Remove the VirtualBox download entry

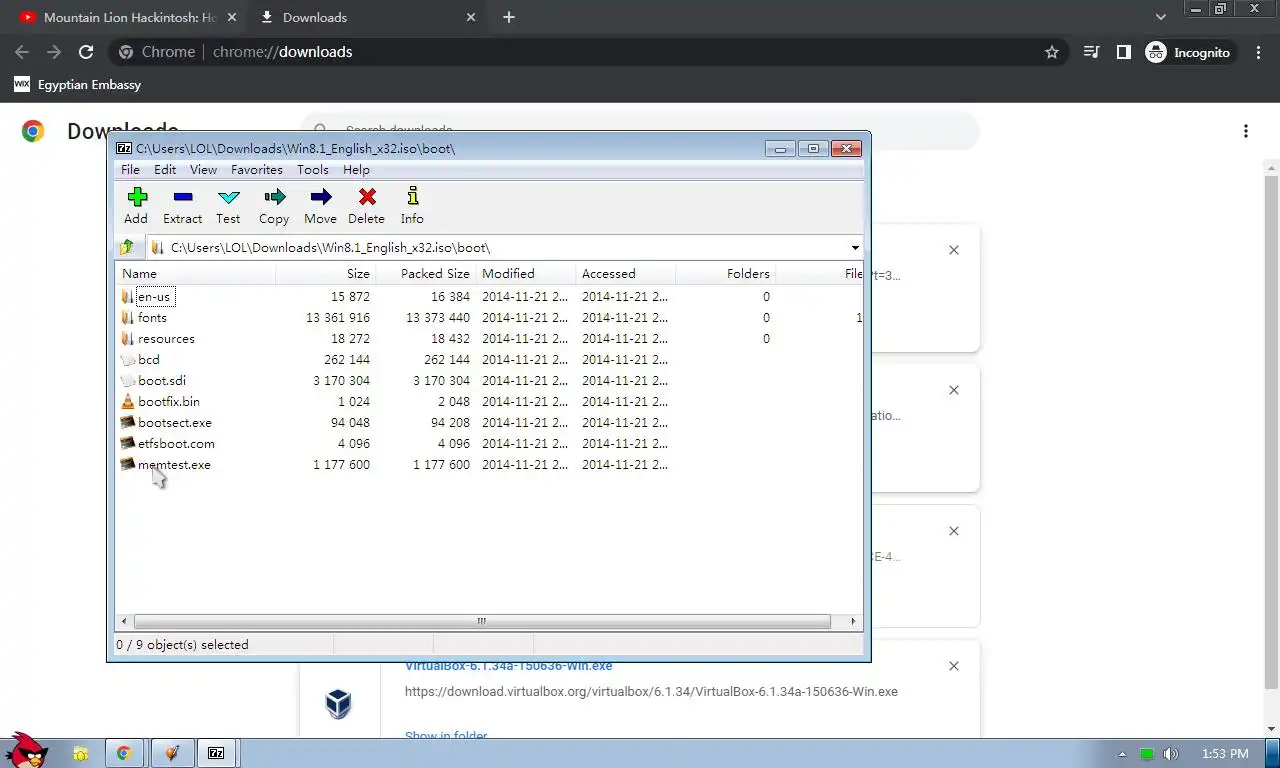pyautogui.click(x=954, y=666)
